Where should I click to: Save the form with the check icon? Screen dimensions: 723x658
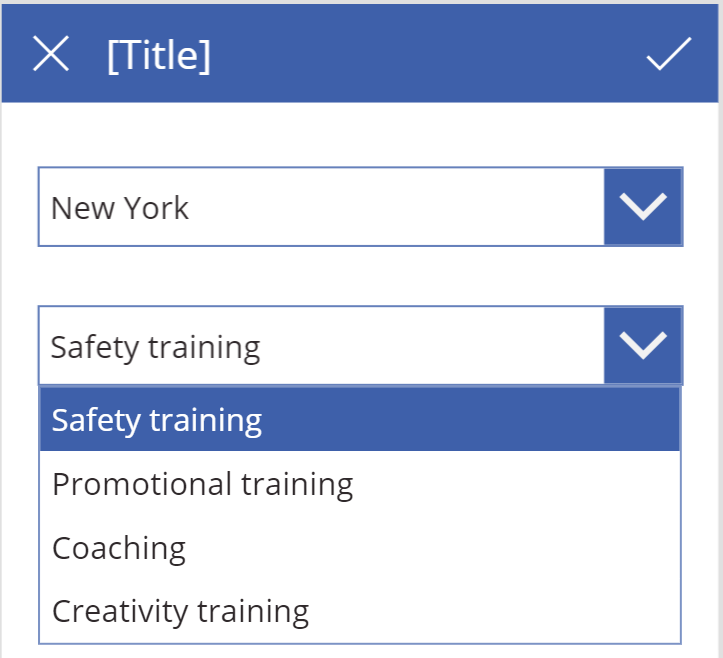tap(669, 53)
